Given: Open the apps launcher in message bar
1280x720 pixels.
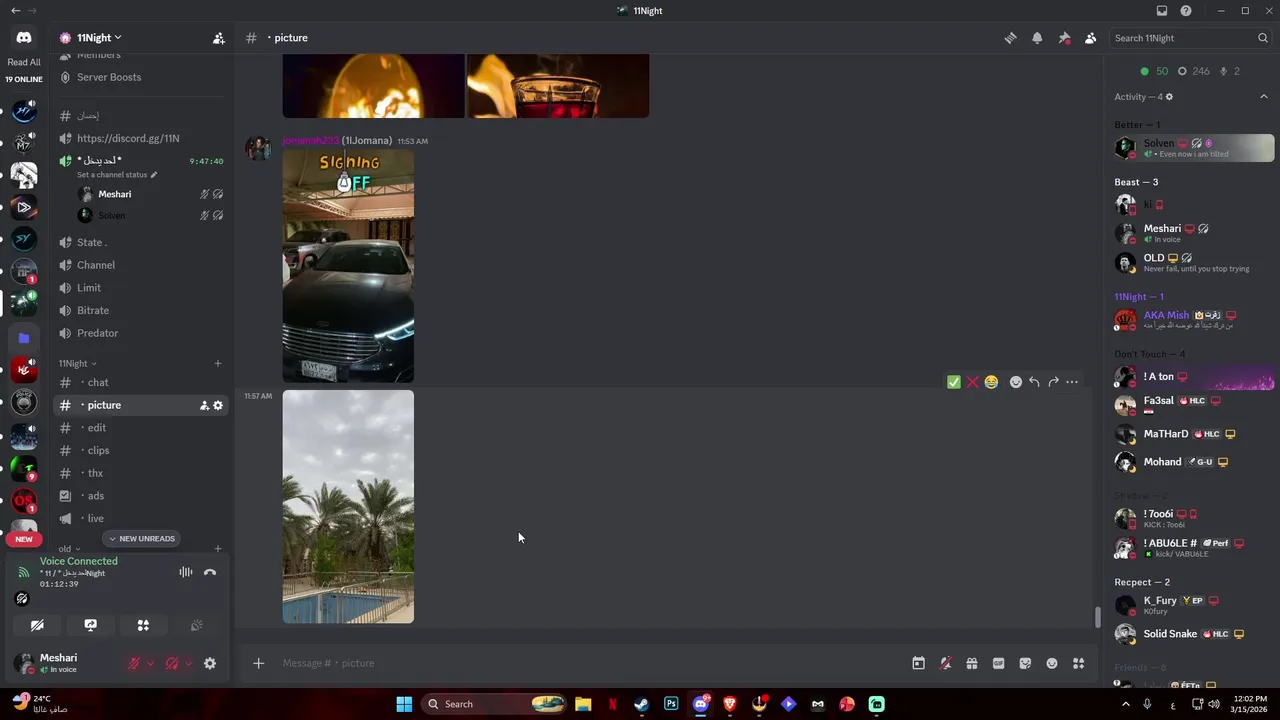Looking at the screenshot, I should coord(1078,663).
